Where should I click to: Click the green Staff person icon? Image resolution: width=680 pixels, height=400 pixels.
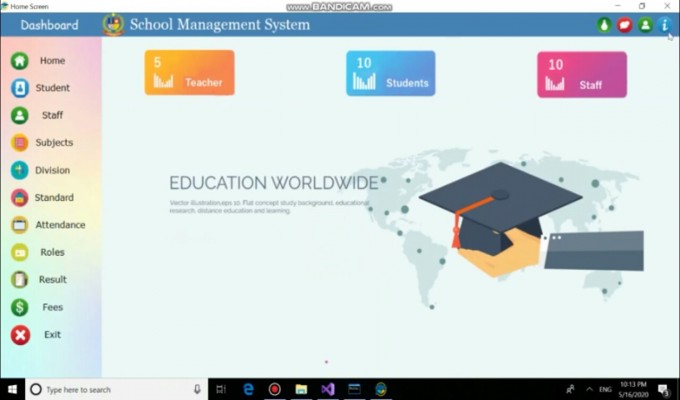tap(20, 115)
